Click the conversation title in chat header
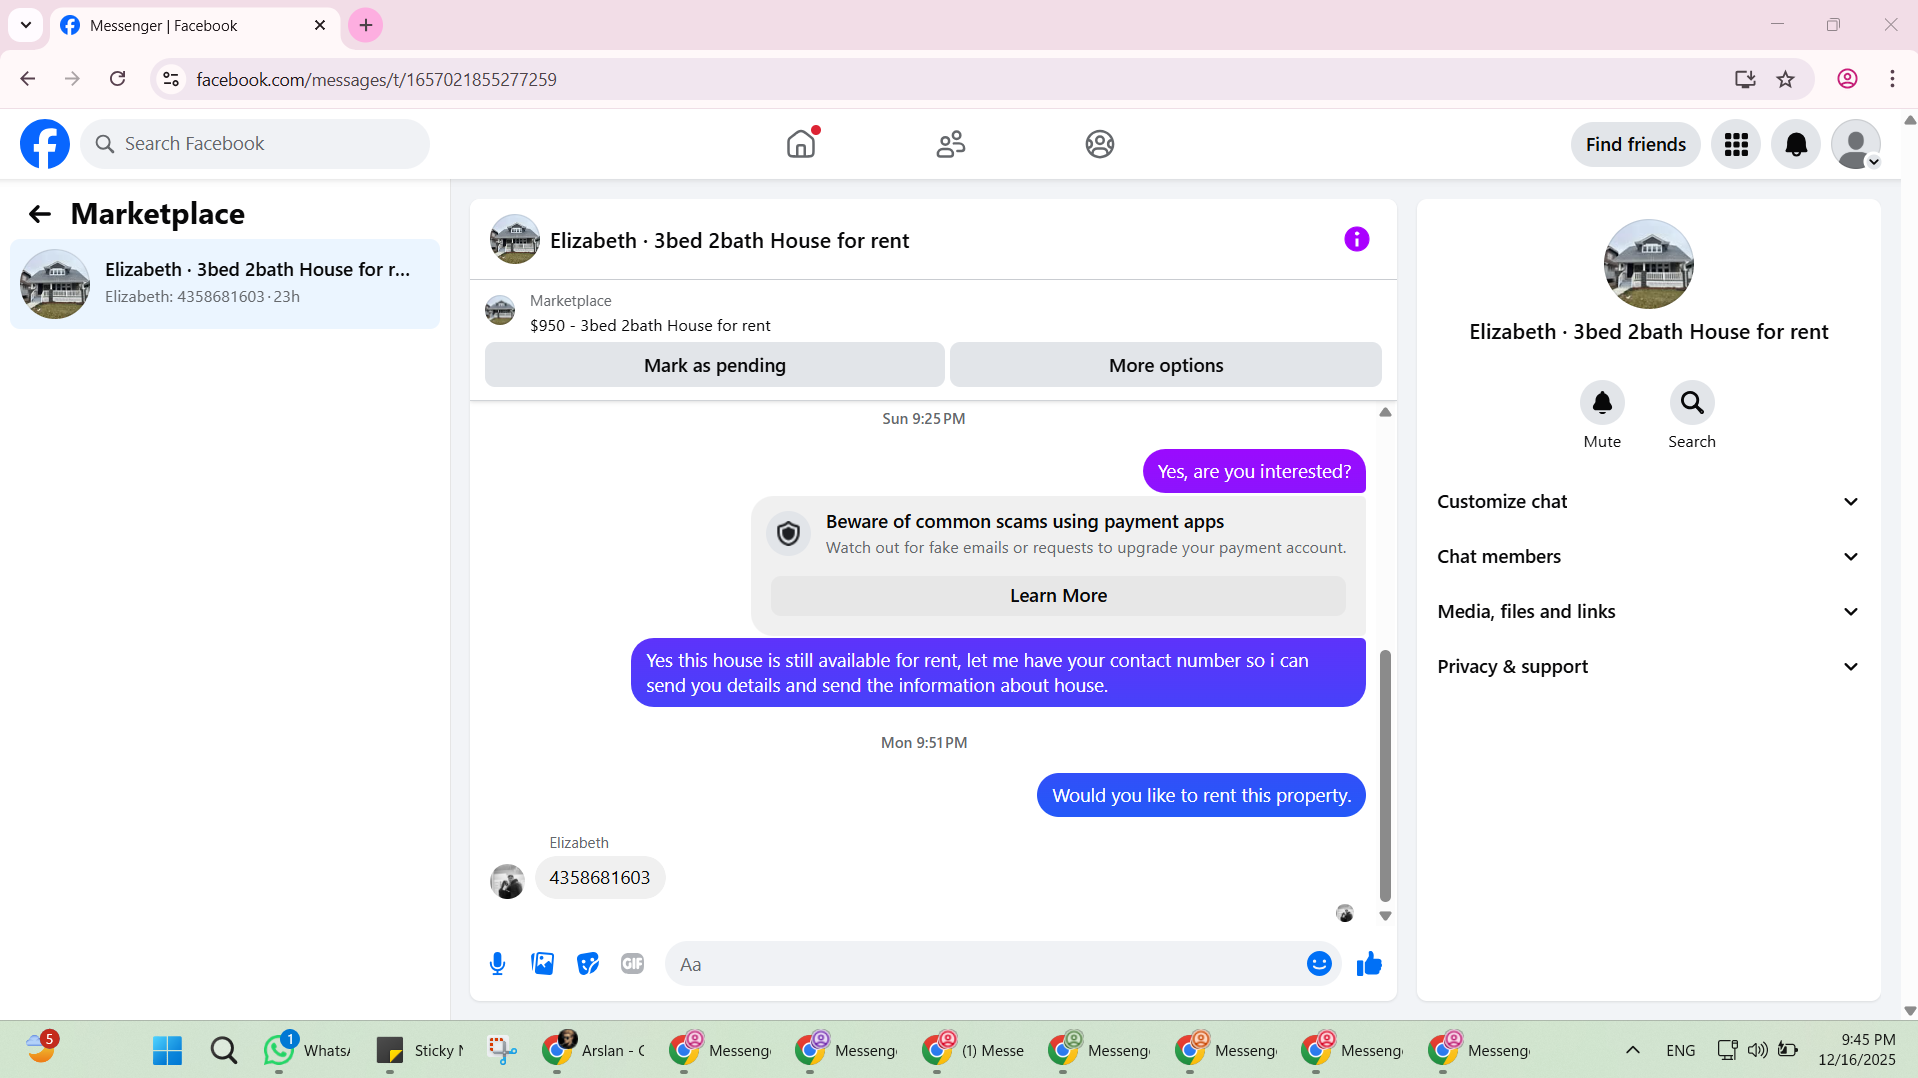Image resolution: width=1918 pixels, height=1078 pixels. pyautogui.click(x=729, y=241)
